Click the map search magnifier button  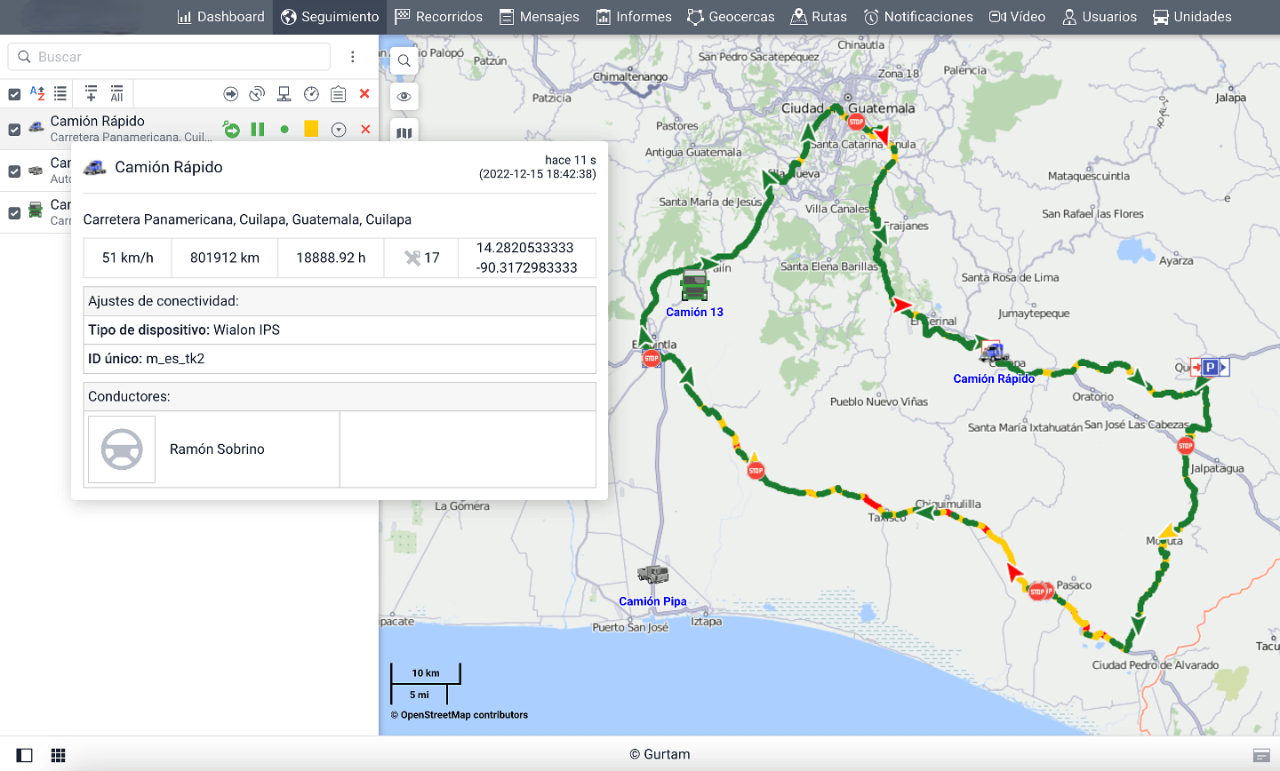[x=404, y=61]
